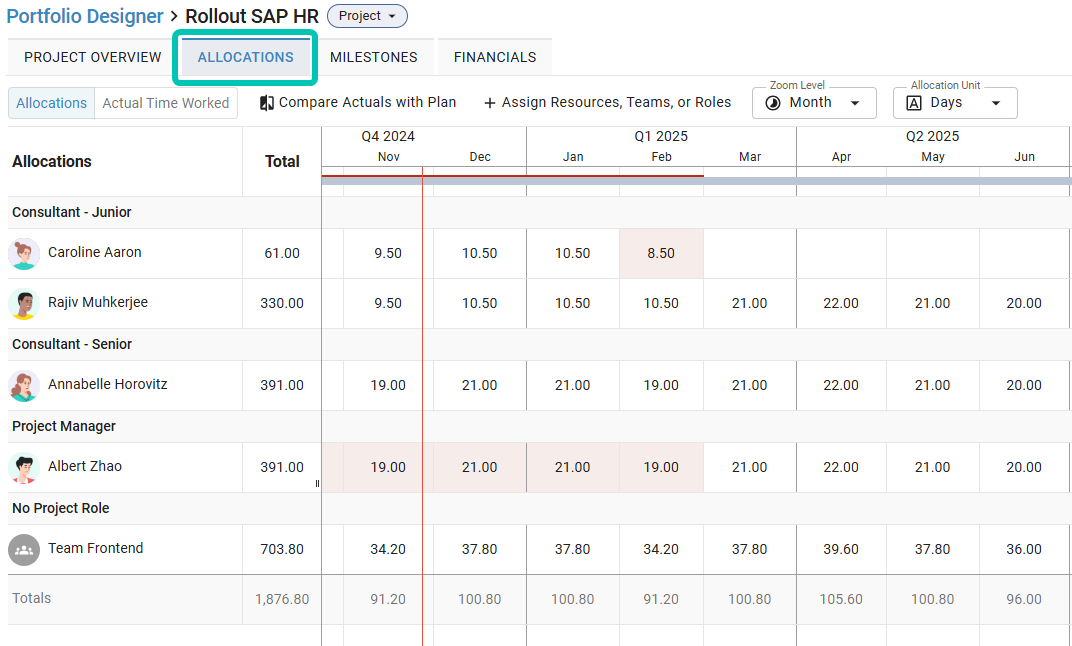Click Caroline Aaron's February cell 8.50
Image resolution: width=1072 pixels, height=646 pixels.
661,254
